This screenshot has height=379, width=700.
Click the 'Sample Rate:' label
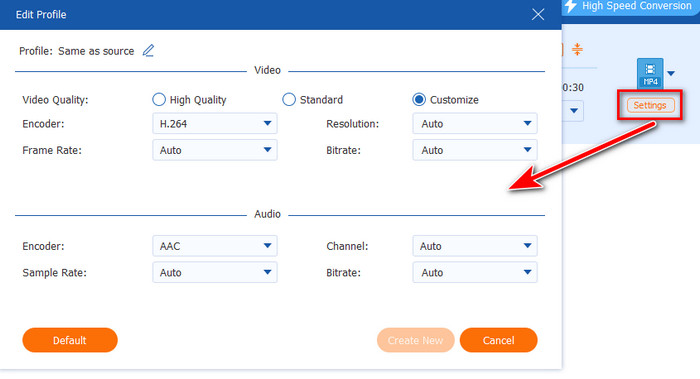[54, 273]
